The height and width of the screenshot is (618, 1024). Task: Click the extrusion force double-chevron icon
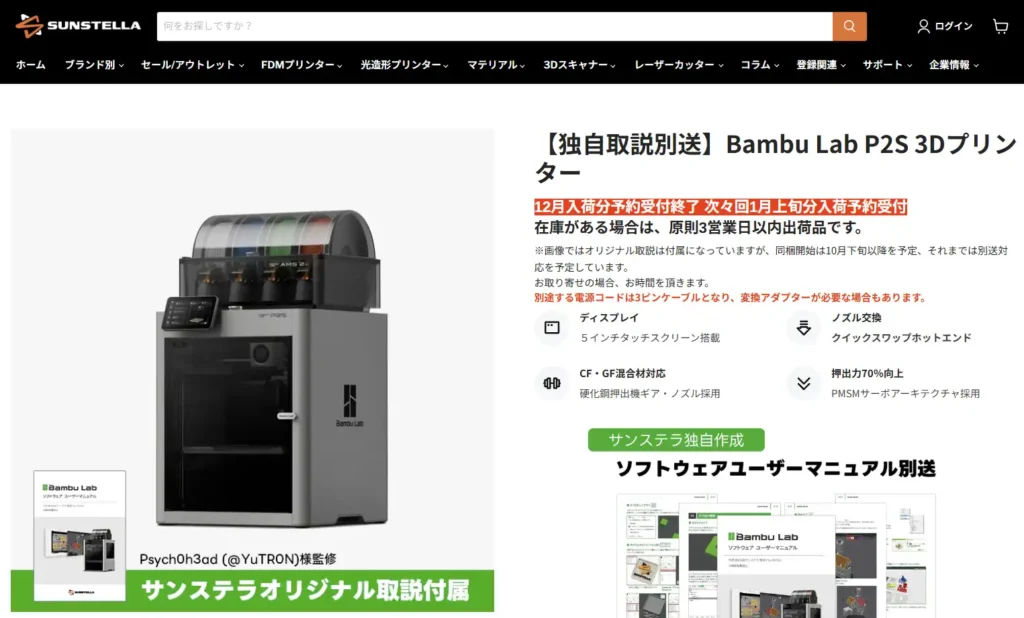click(x=804, y=383)
